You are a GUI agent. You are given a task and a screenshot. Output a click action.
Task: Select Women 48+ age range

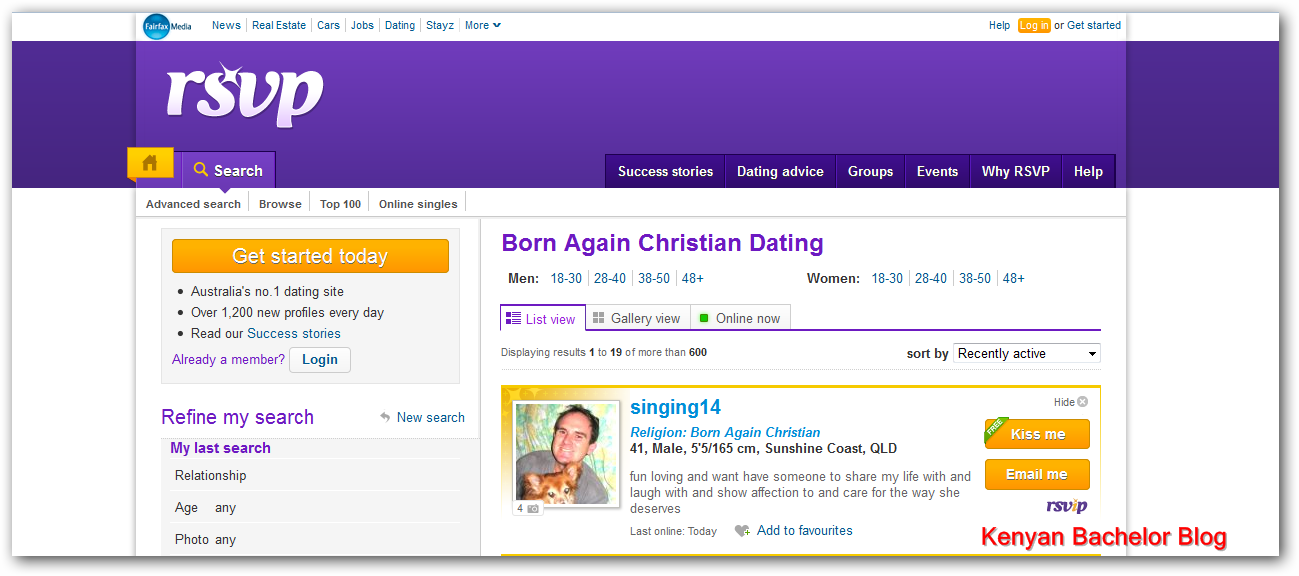(1014, 279)
